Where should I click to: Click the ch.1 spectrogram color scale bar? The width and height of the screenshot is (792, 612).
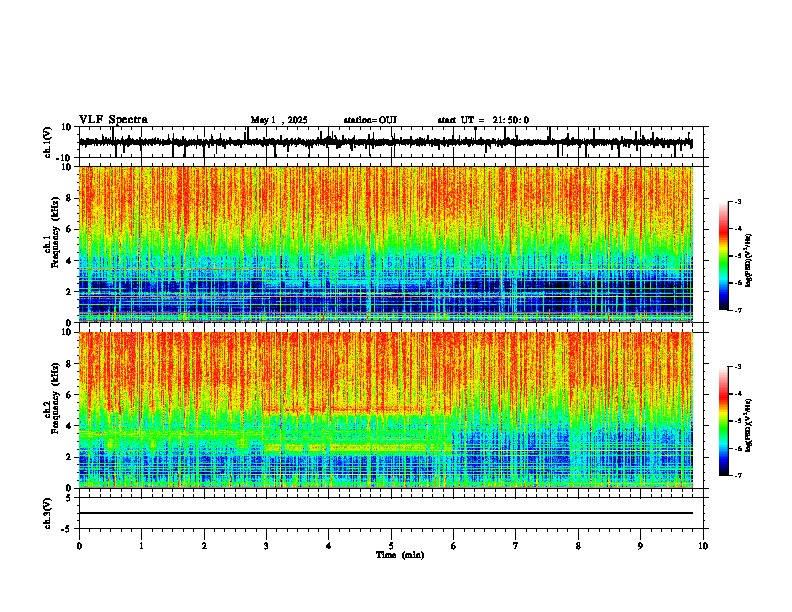coord(724,256)
